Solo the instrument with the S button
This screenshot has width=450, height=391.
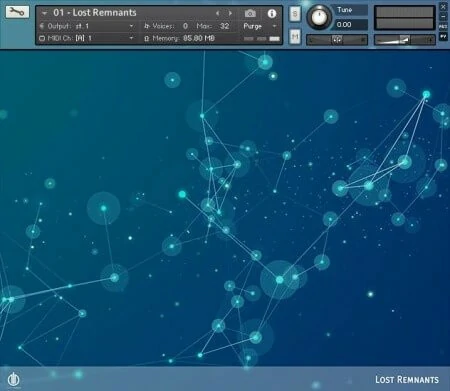pos(295,14)
